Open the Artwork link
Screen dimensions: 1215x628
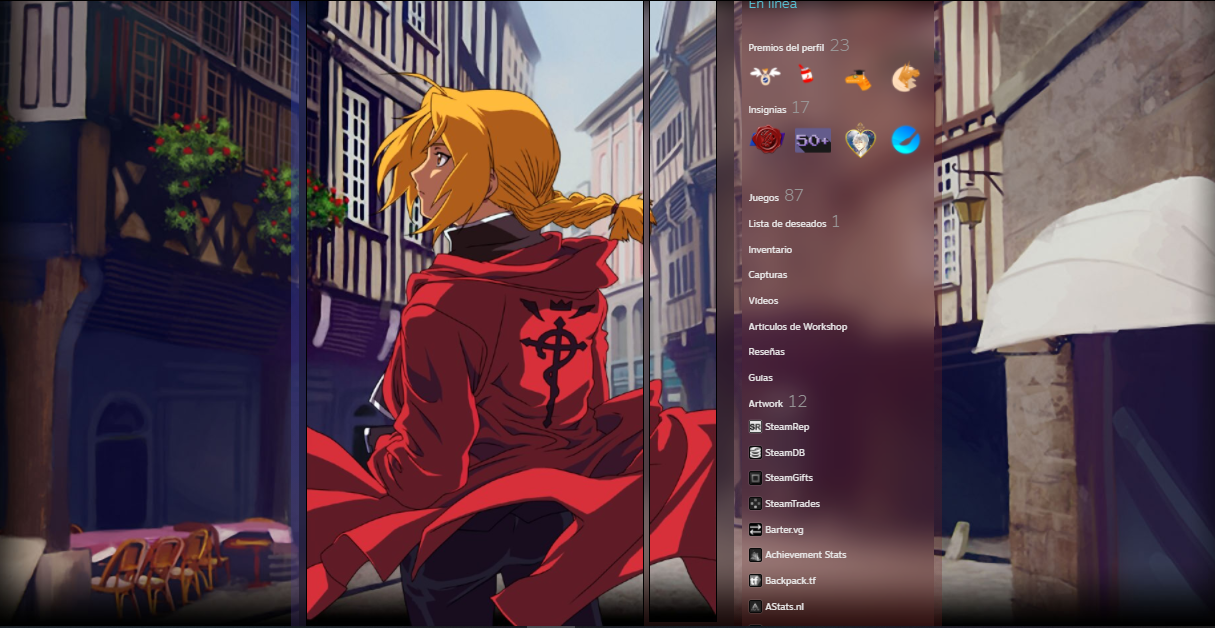pyautogui.click(x=765, y=403)
